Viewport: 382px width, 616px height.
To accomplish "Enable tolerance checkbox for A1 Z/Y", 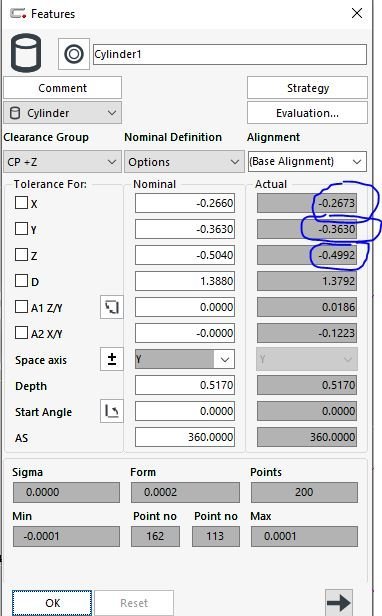I will click(x=21, y=306).
